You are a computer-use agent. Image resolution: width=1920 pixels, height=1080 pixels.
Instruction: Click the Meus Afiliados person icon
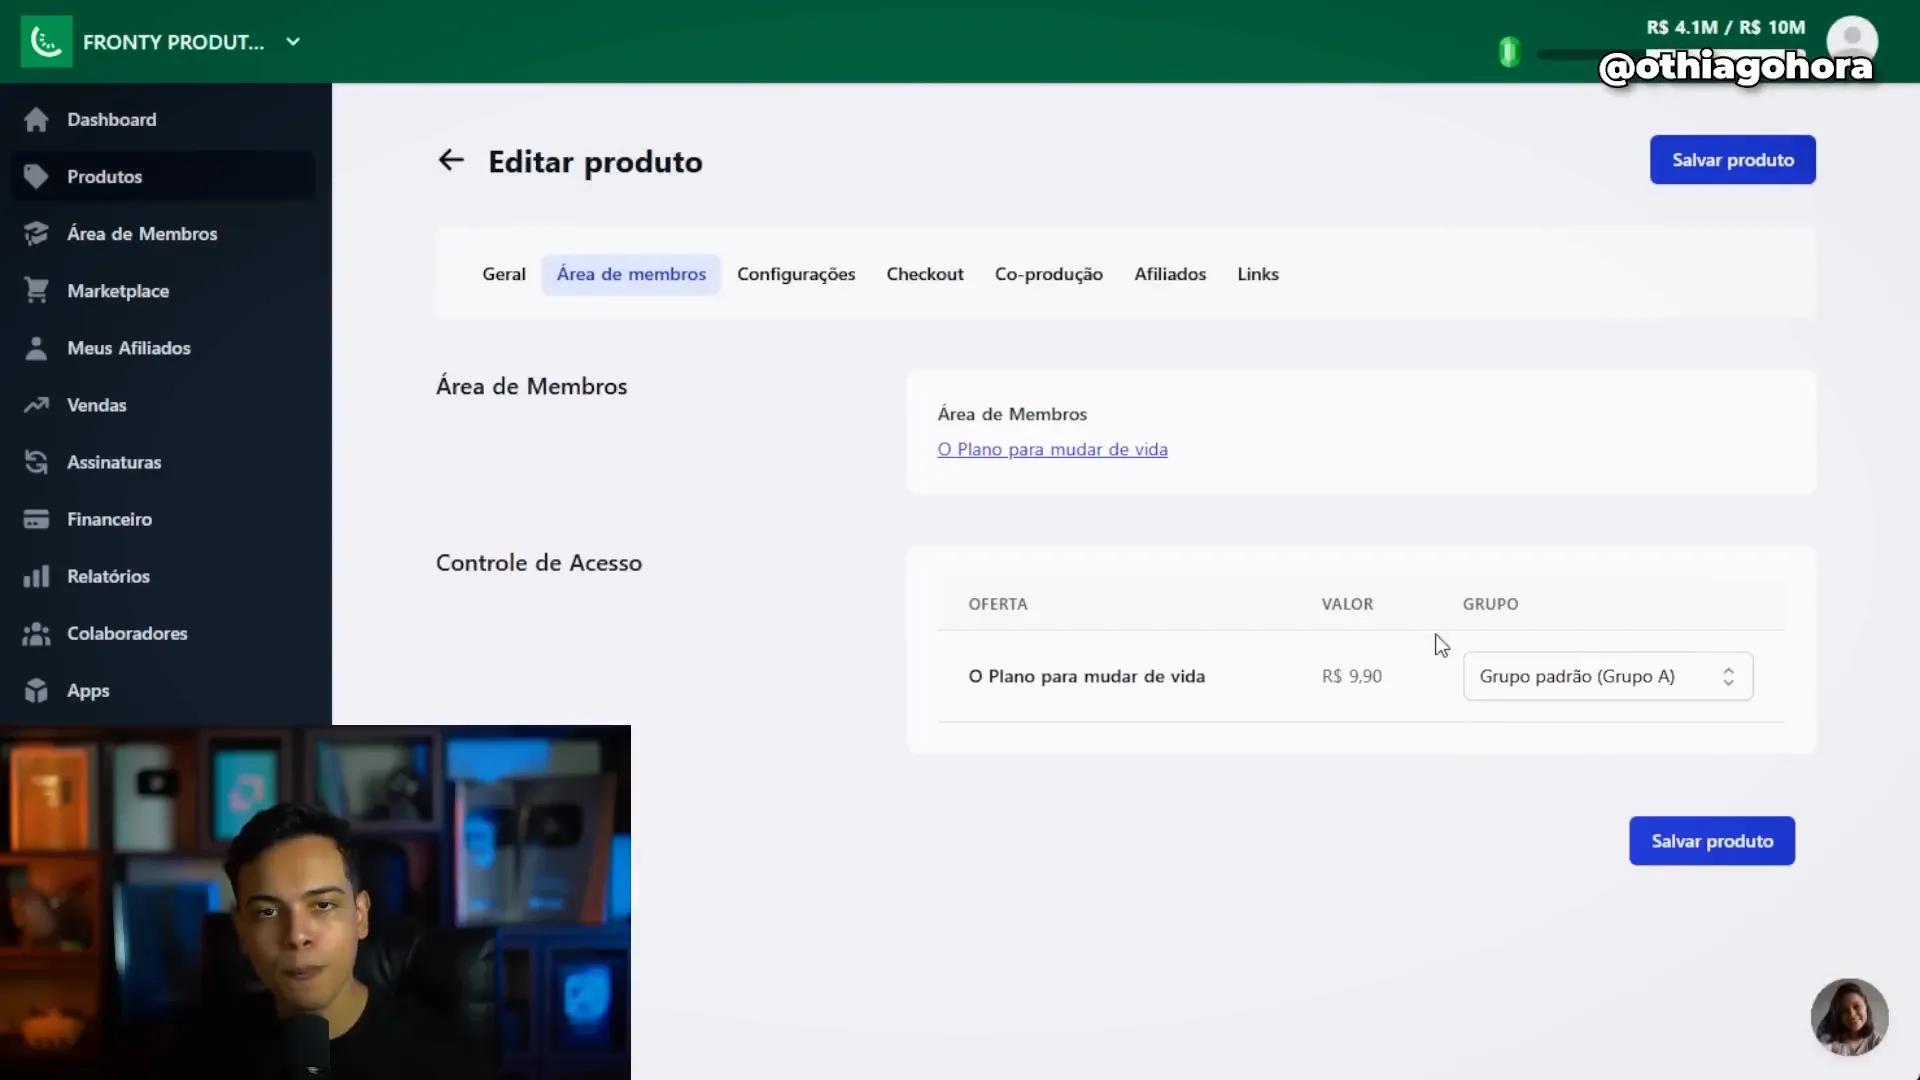point(36,348)
